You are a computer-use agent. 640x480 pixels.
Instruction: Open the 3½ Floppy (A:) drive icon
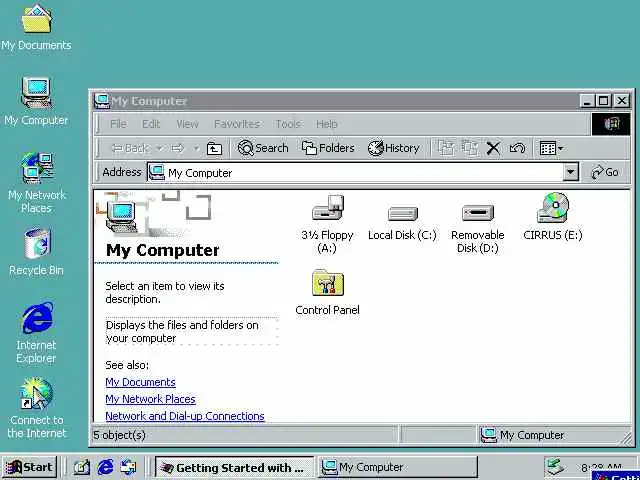click(x=327, y=209)
